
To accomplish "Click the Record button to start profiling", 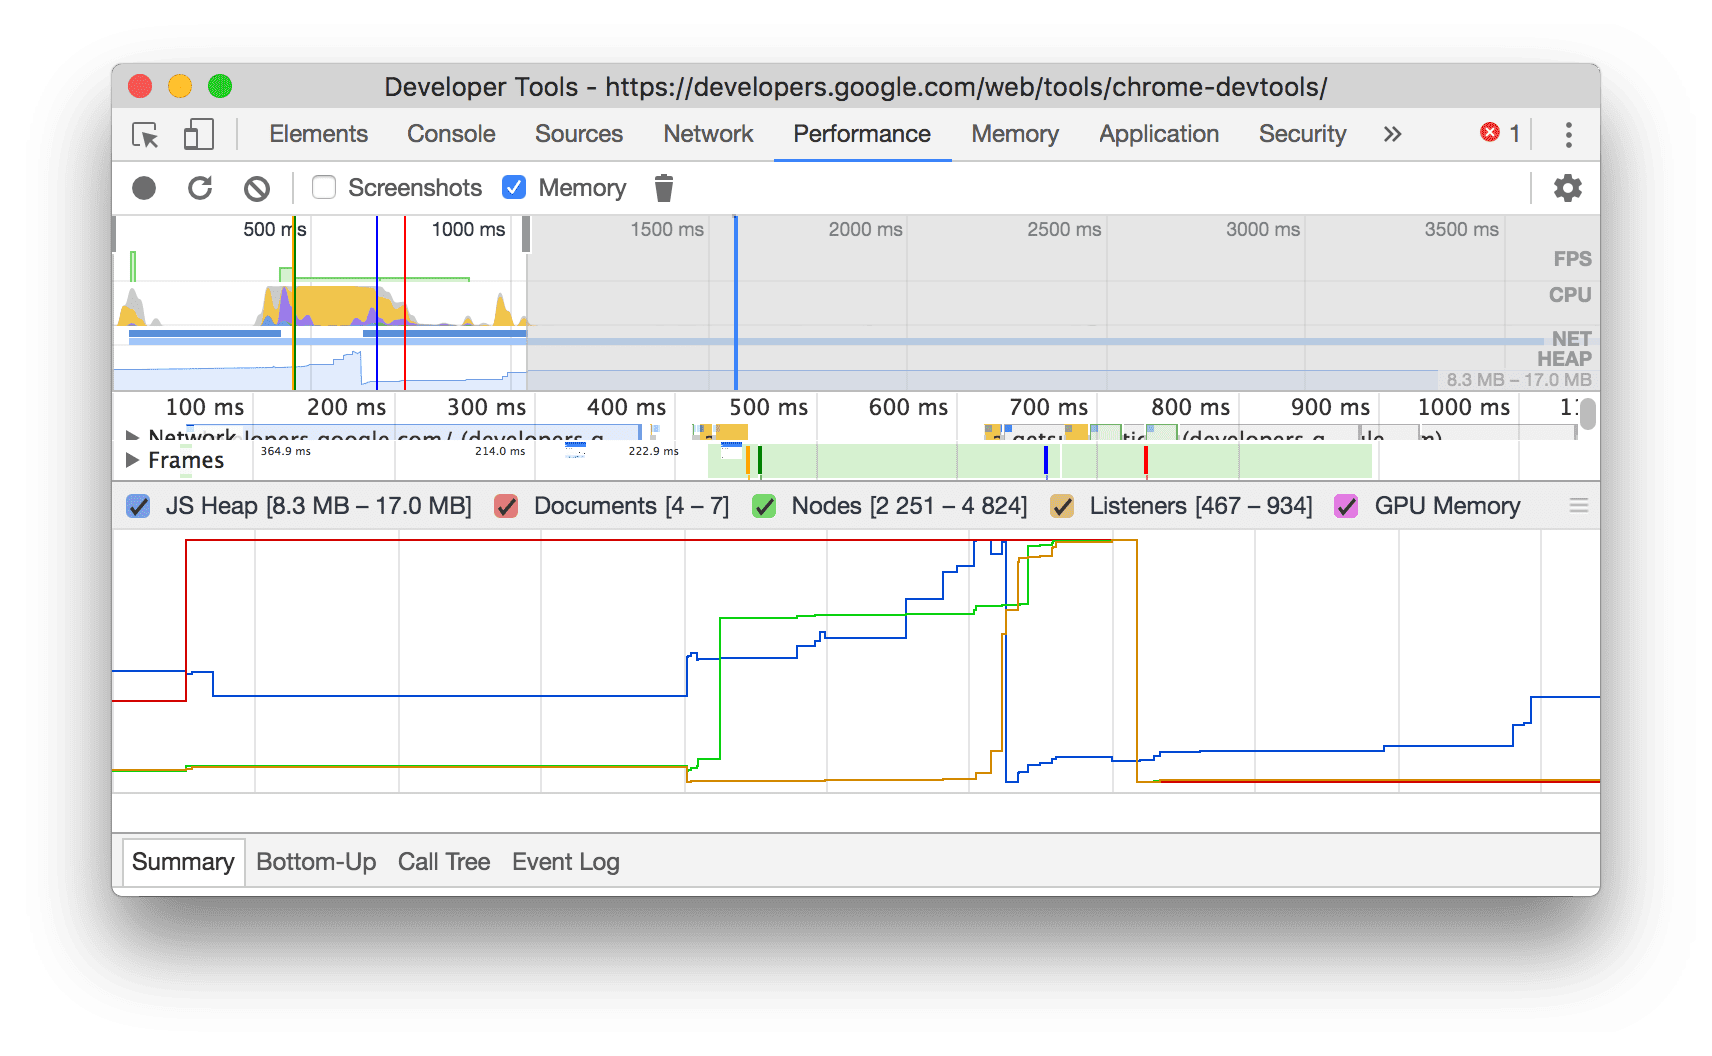I will [144, 187].
